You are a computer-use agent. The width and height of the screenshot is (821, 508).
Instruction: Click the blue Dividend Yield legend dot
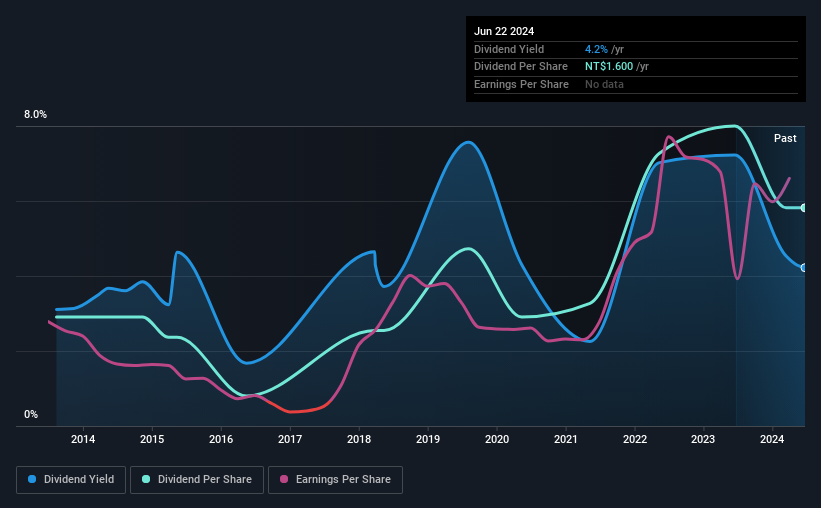tap(32, 479)
